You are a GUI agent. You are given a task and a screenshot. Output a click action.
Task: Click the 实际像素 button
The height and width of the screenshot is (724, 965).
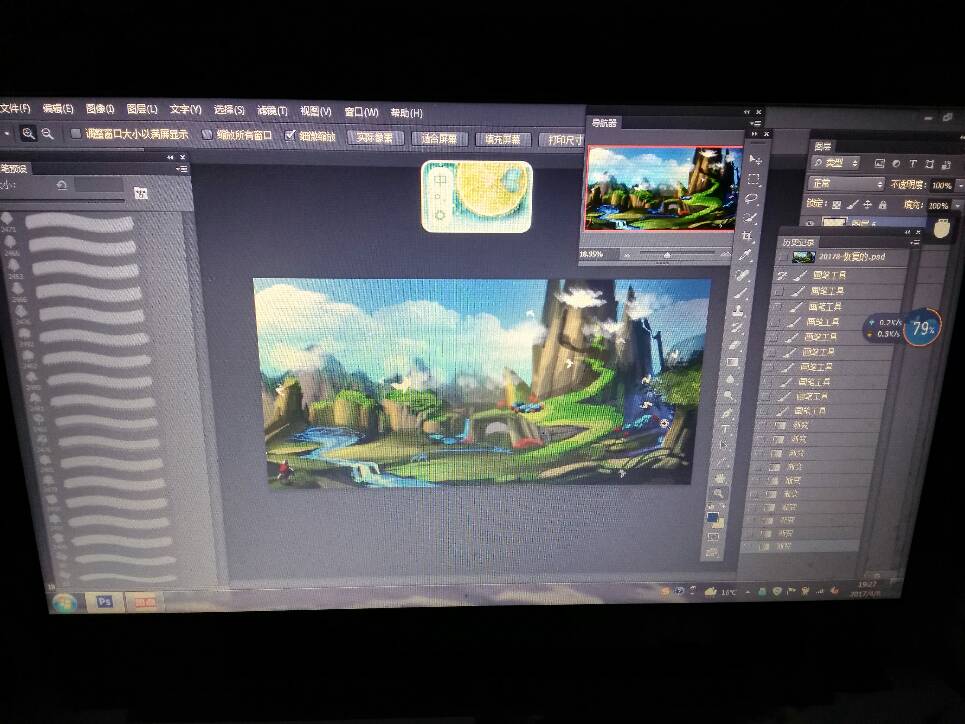(x=375, y=138)
